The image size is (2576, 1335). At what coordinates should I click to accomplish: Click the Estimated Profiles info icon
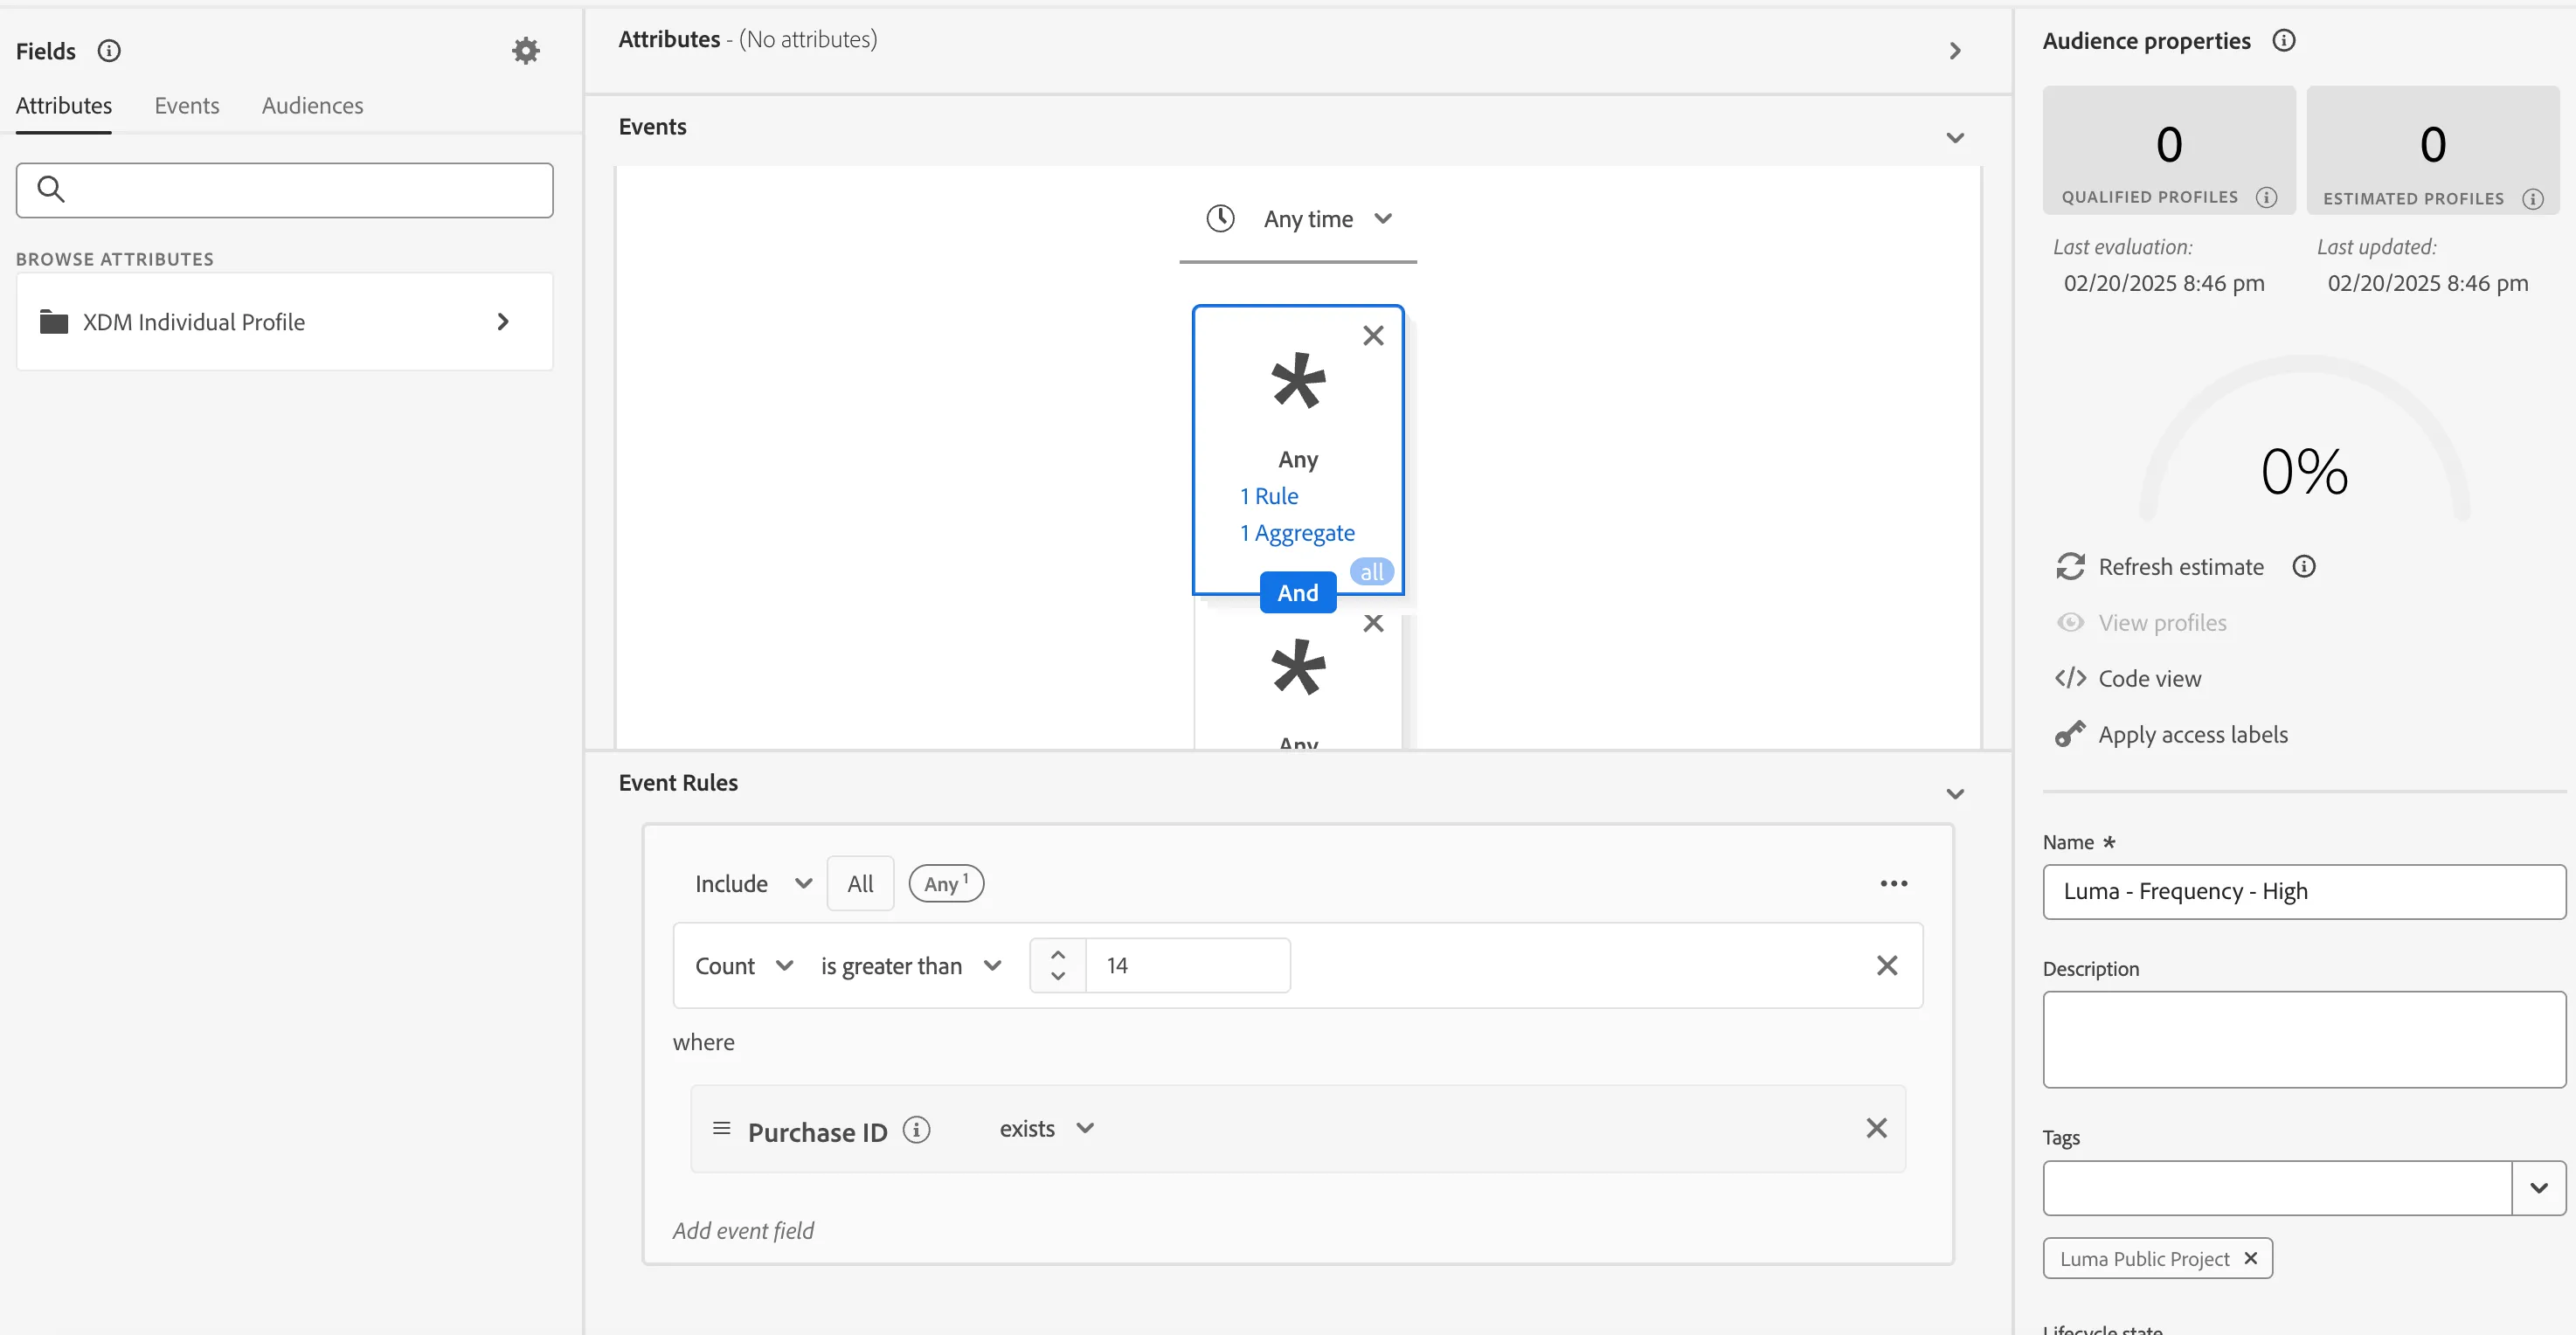coord(2533,199)
